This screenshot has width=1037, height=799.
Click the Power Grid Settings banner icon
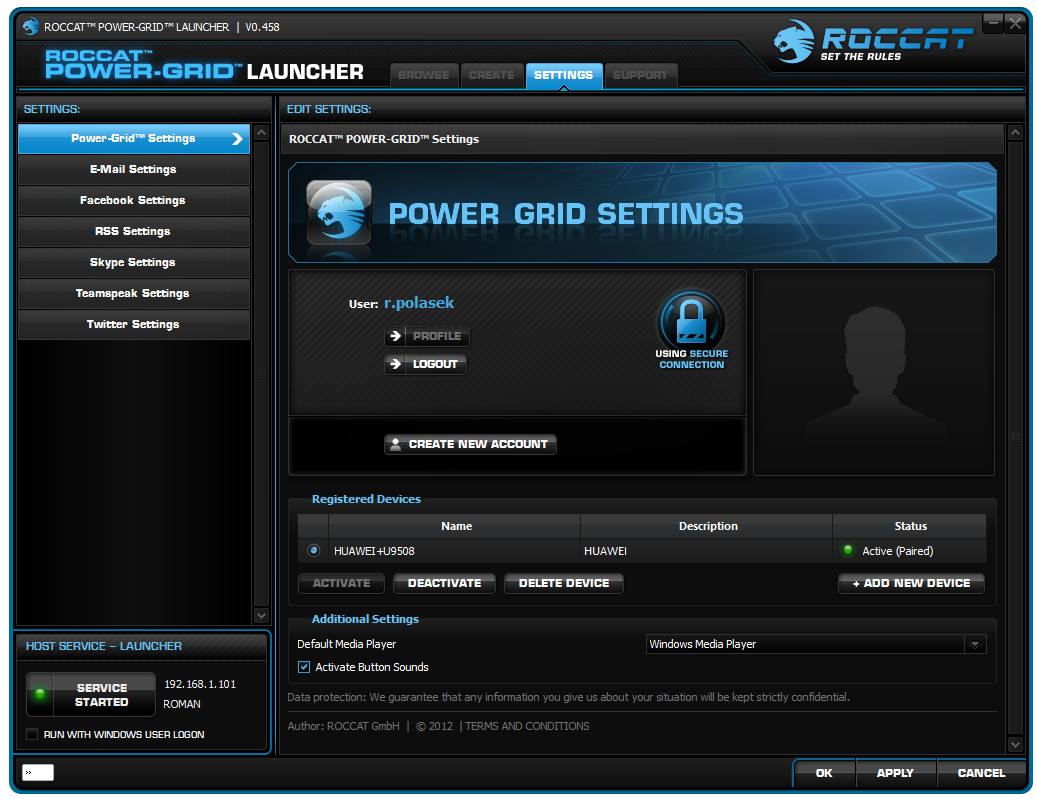pos(339,213)
